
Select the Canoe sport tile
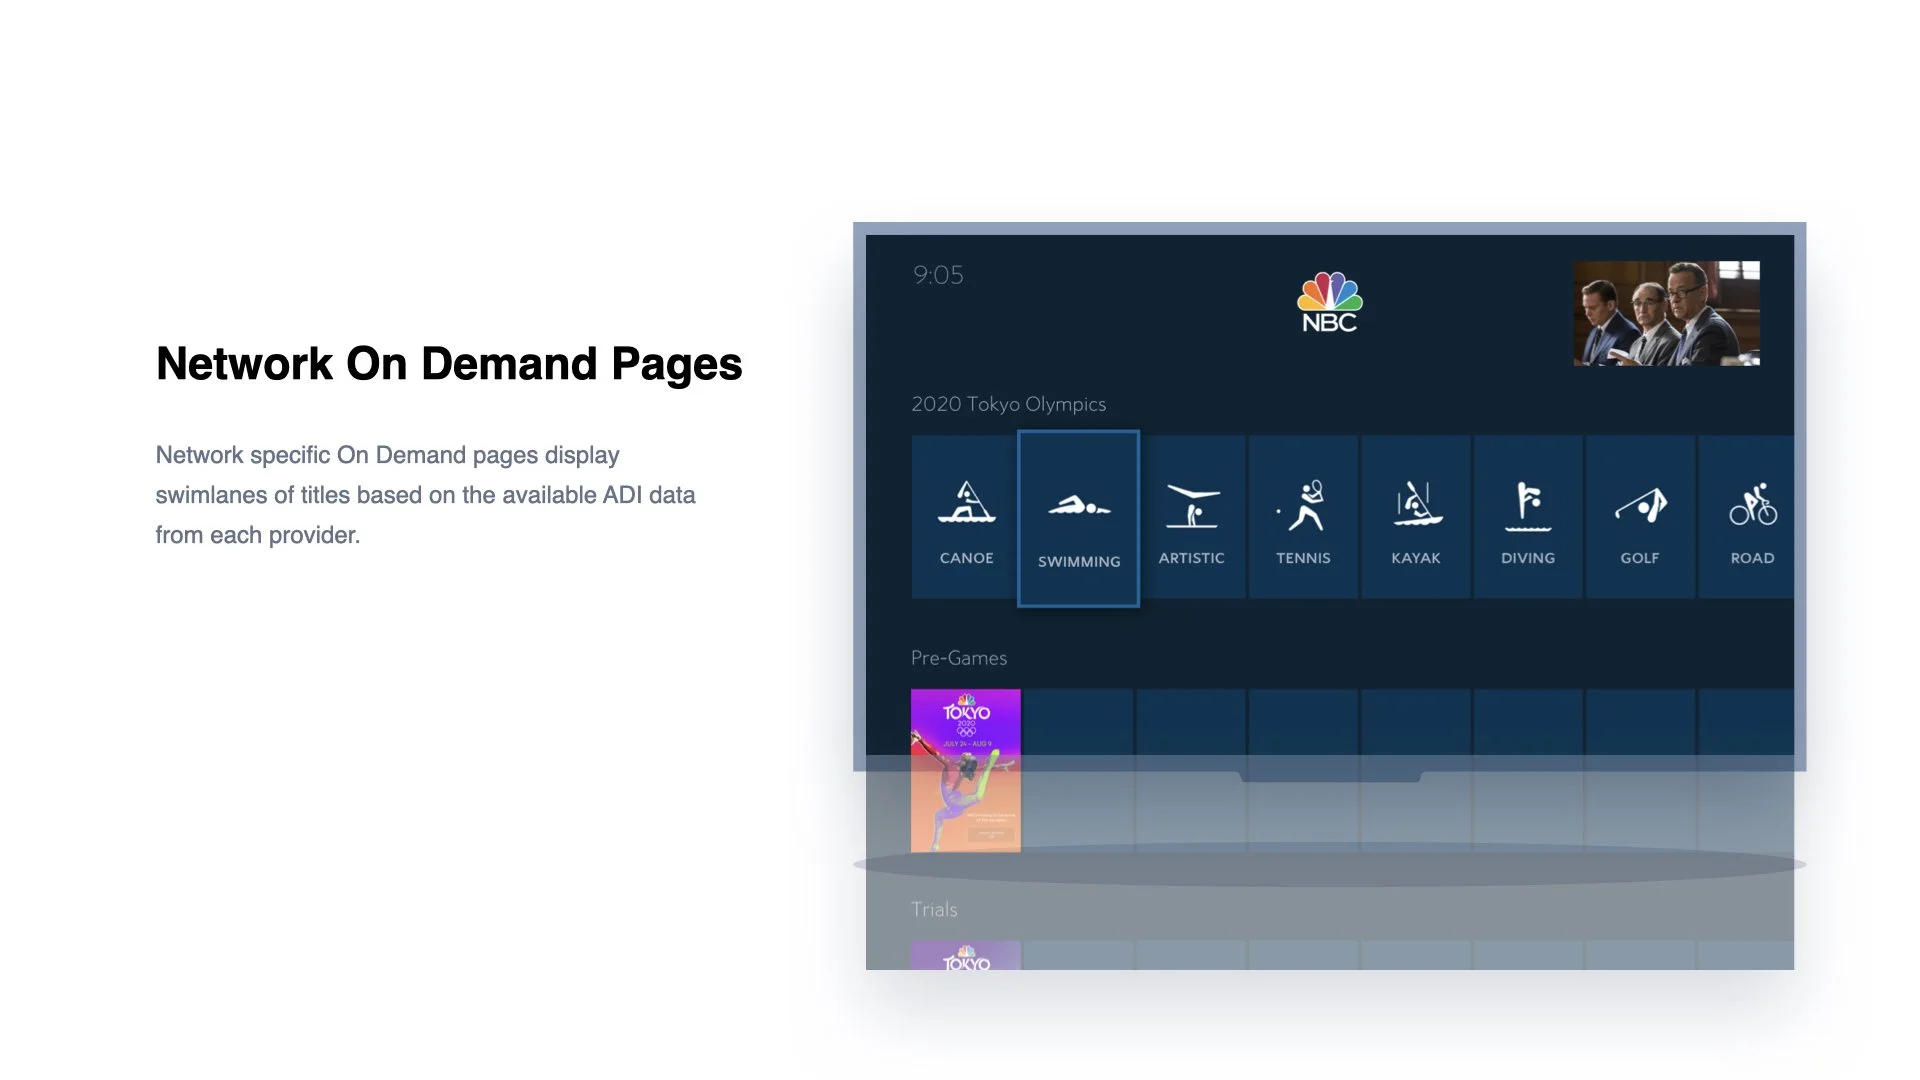click(965, 516)
